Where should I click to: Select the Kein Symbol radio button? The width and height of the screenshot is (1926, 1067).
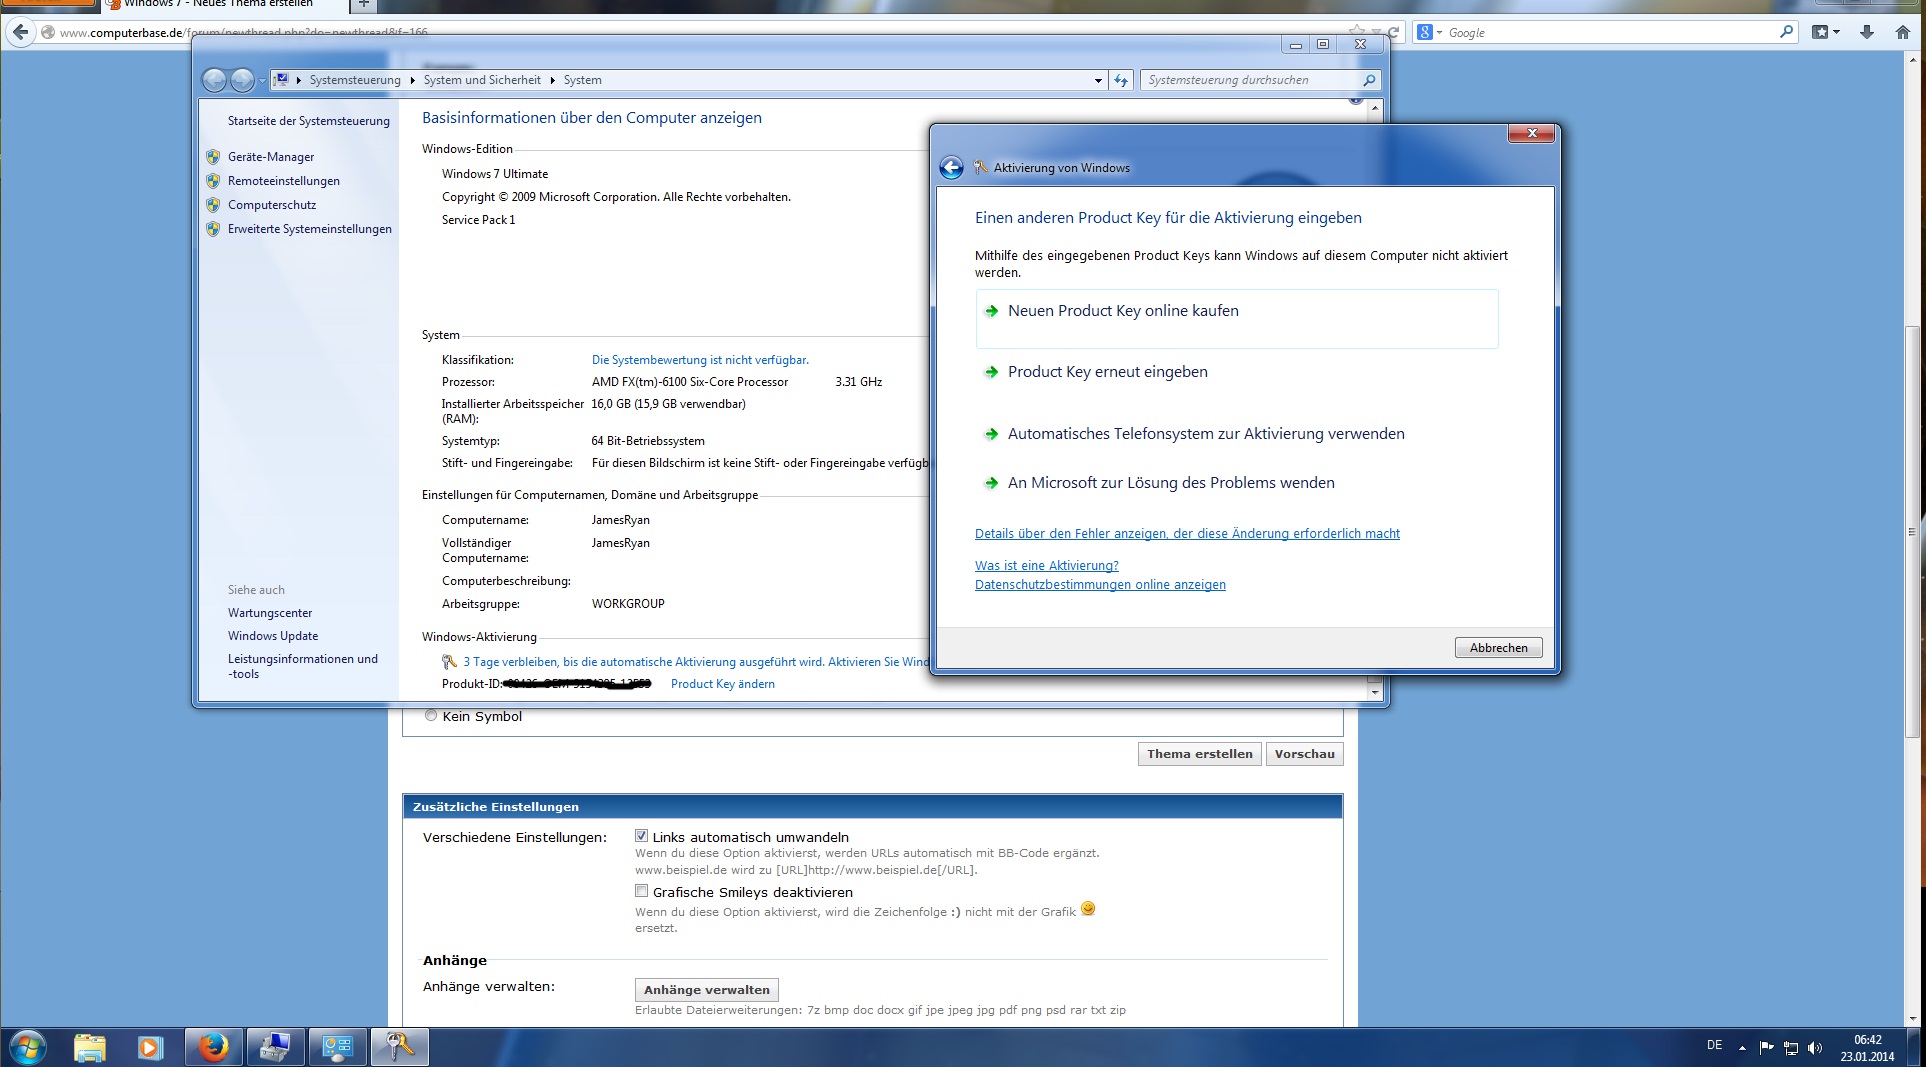(431, 715)
